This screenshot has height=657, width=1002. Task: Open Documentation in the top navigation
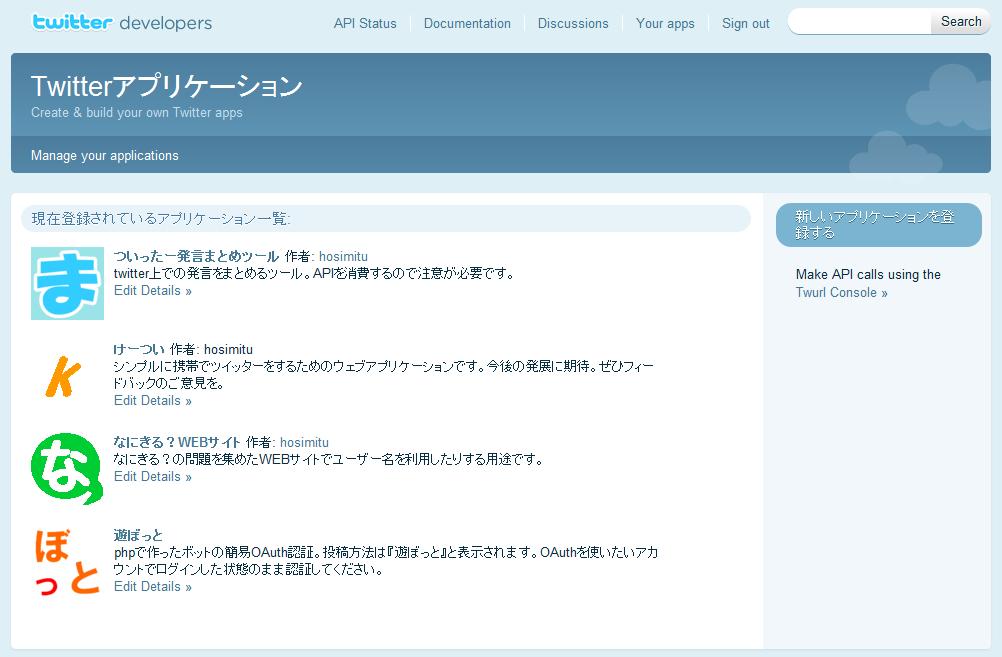(467, 24)
